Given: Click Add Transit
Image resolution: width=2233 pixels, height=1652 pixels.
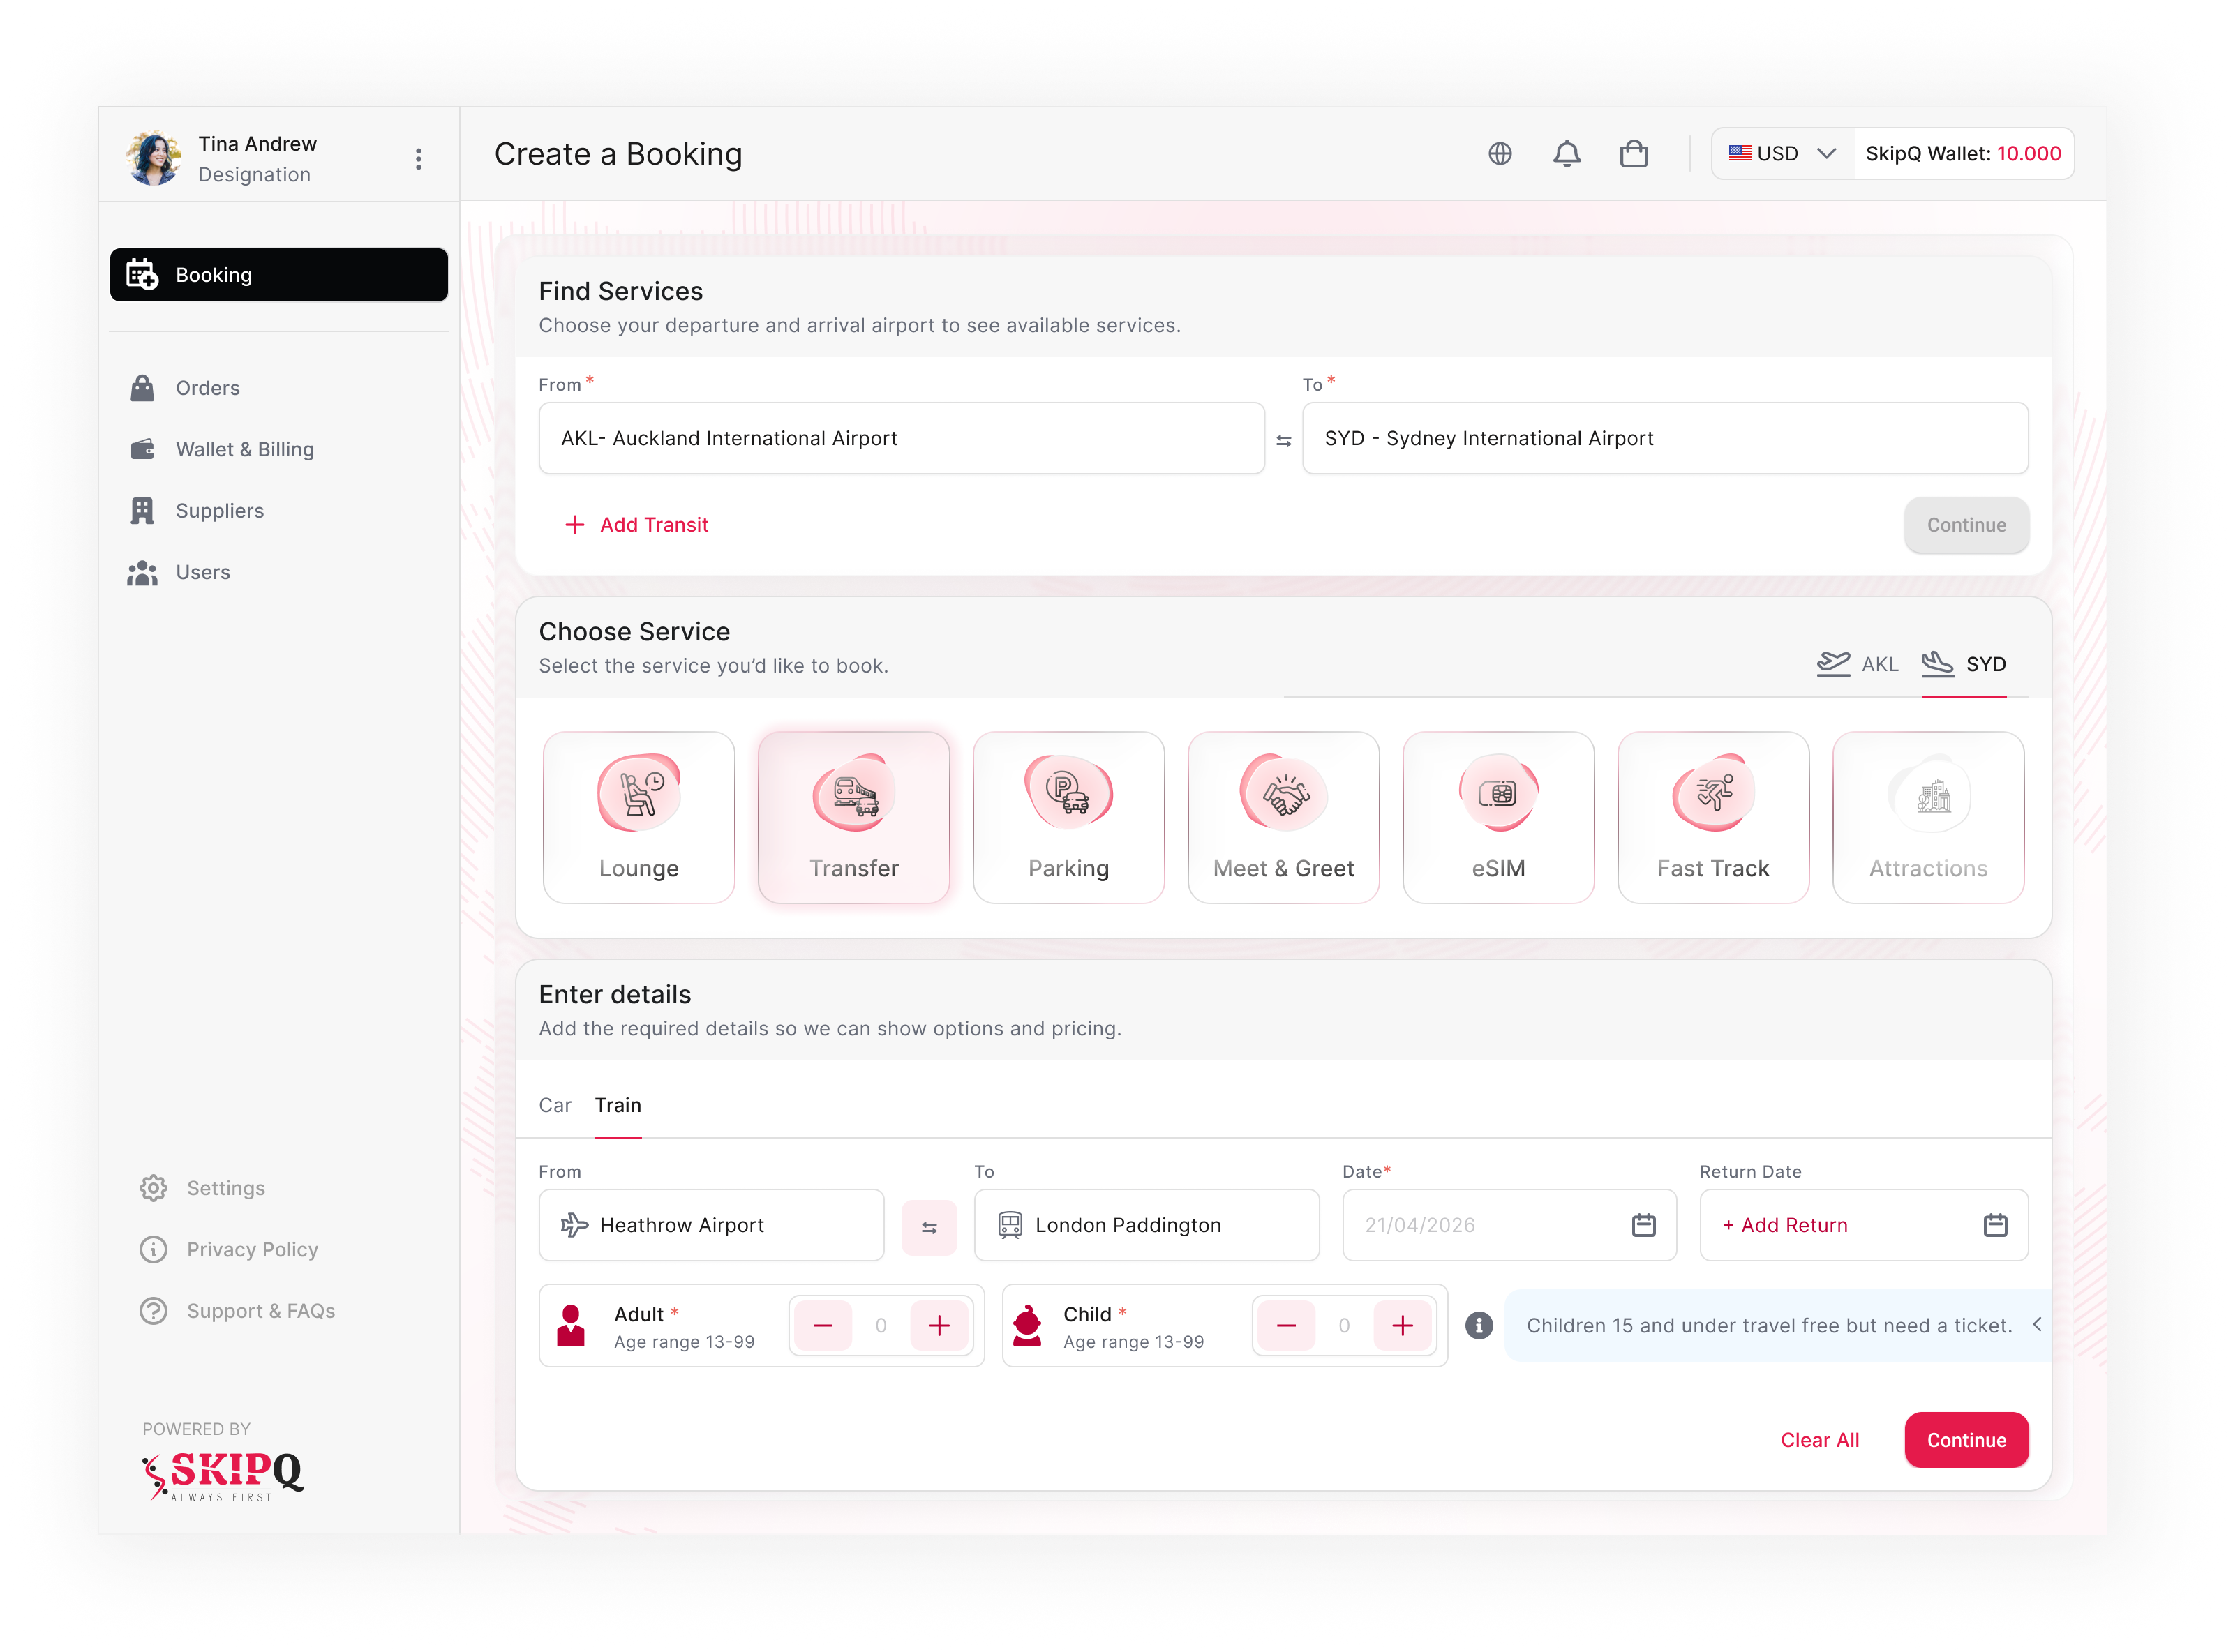Looking at the screenshot, I should pyautogui.click(x=637, y=525).
